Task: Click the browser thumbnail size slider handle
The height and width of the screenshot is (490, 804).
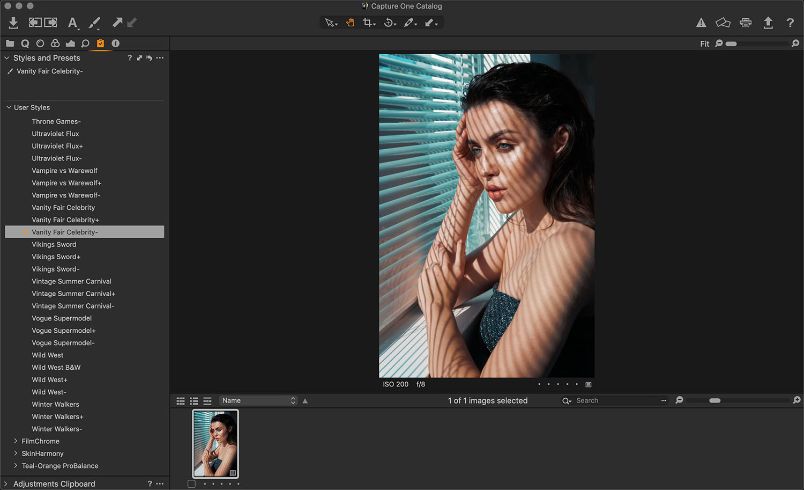Action: (x=715, y=401)
